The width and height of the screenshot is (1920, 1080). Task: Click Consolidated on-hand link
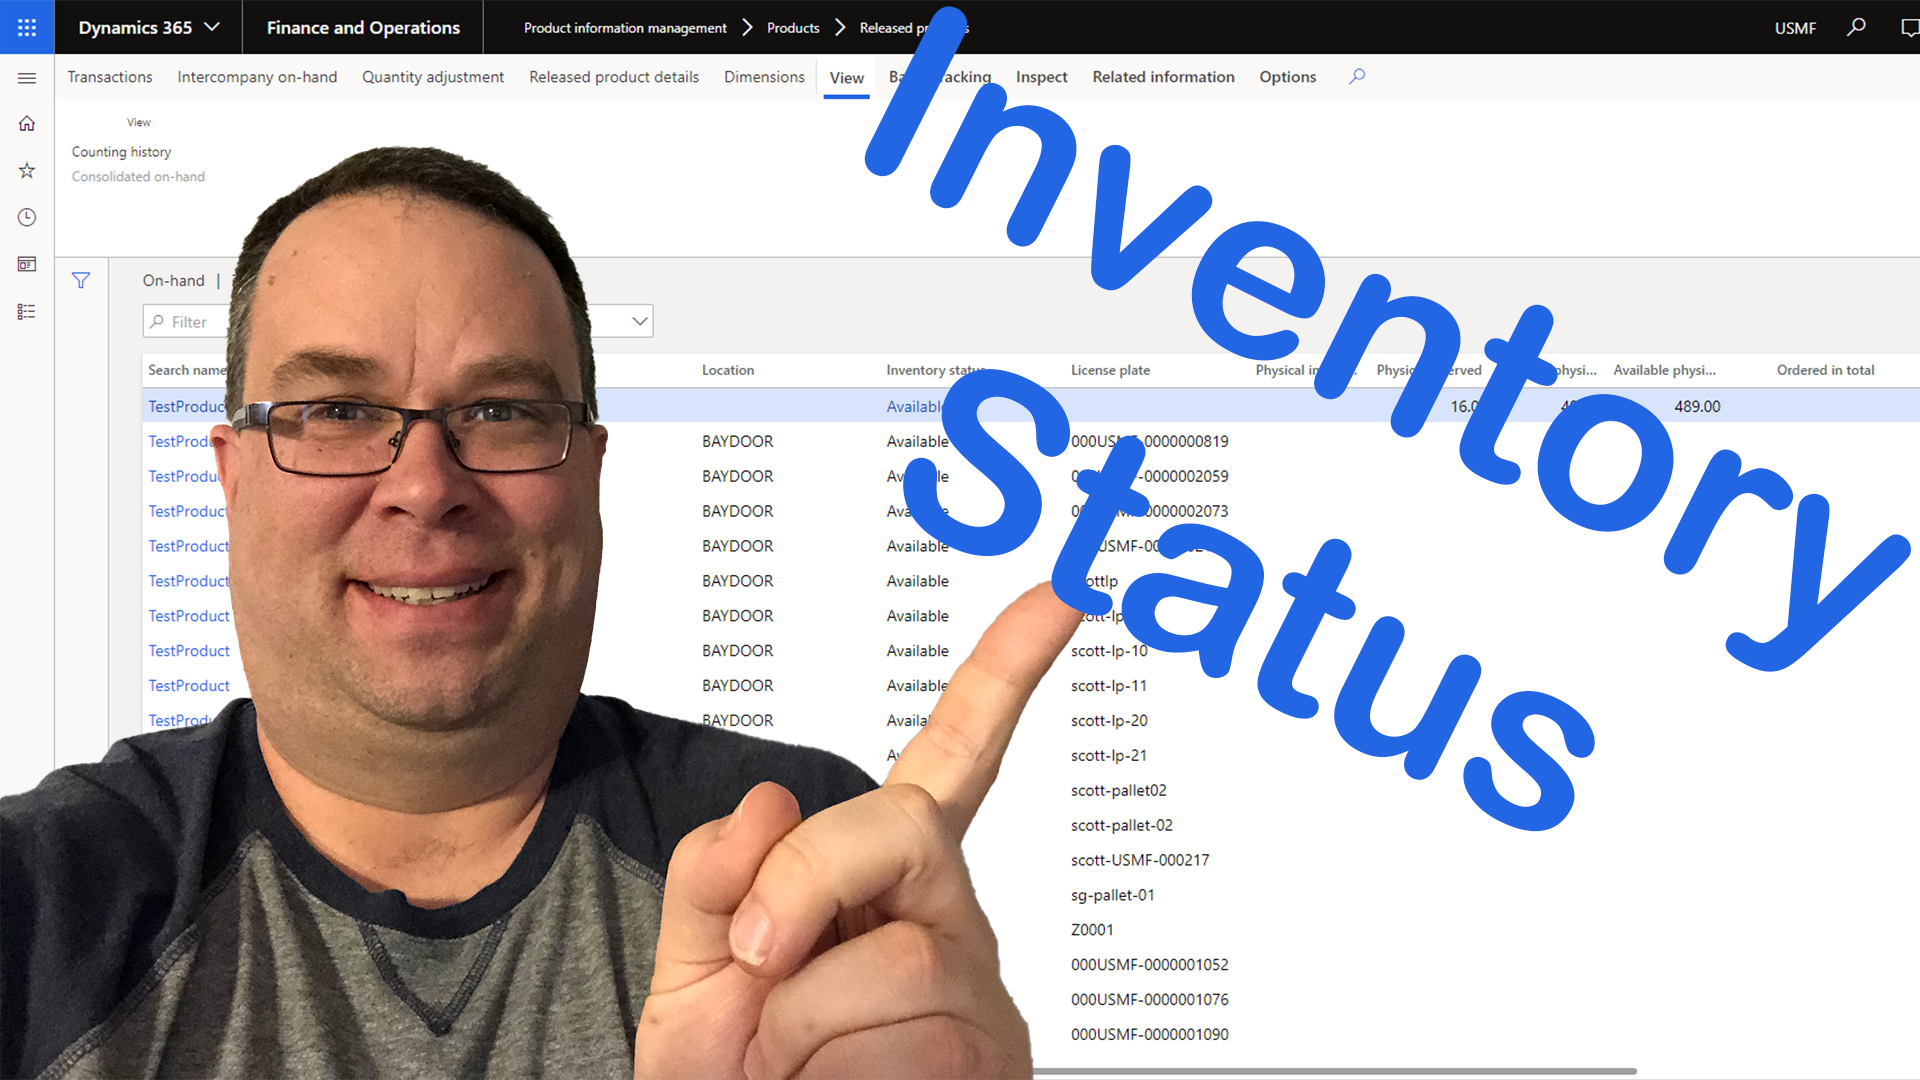[140, 177]
